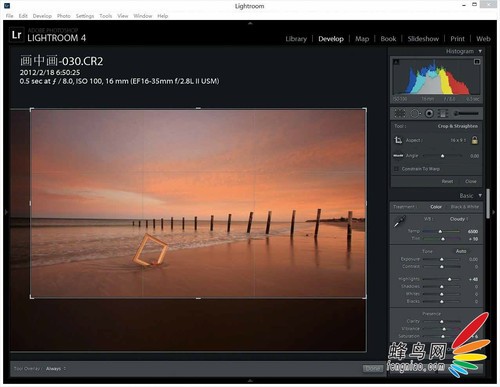Expand the left panel arrow
Viewport: 500px width, 387px height.
point(6,212)
